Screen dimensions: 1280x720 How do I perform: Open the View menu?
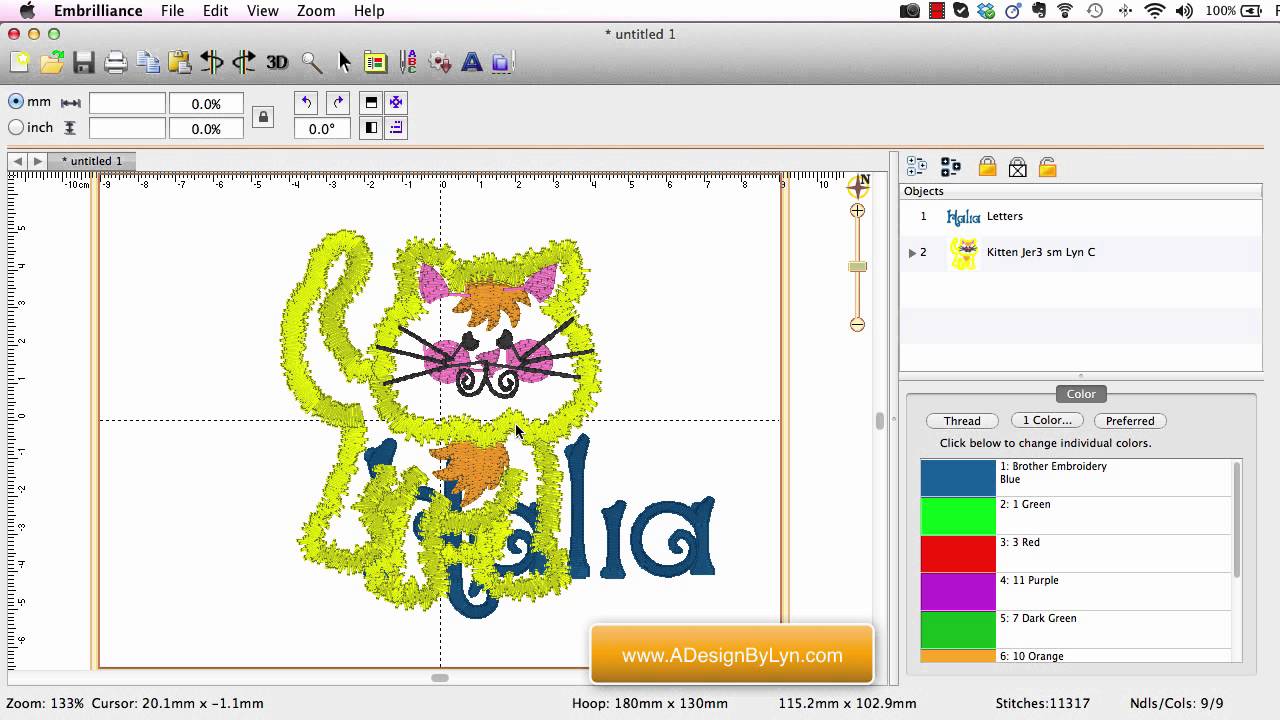pyautogui.click(x=263, y=11)
